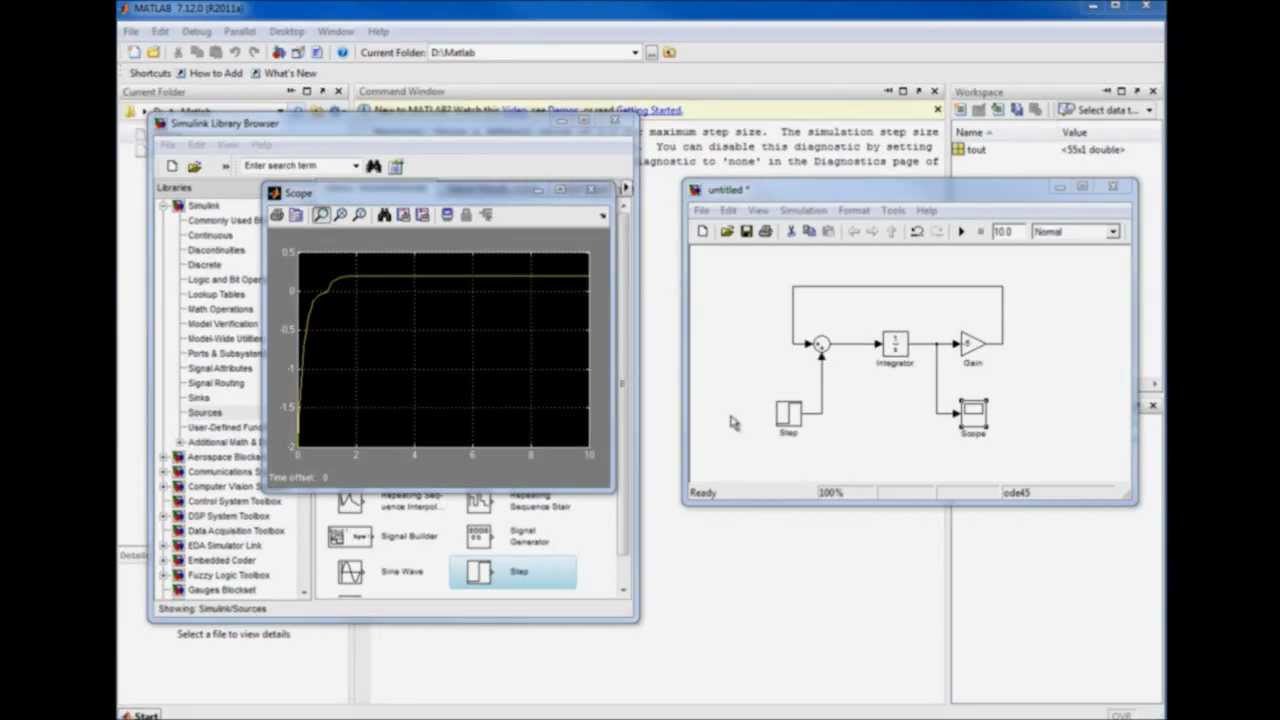The height and width of the screenshot is (720, 1280).
Task: Open MATLAB Desktop menu
Action: pyautogui.click(x=287, y=32)
